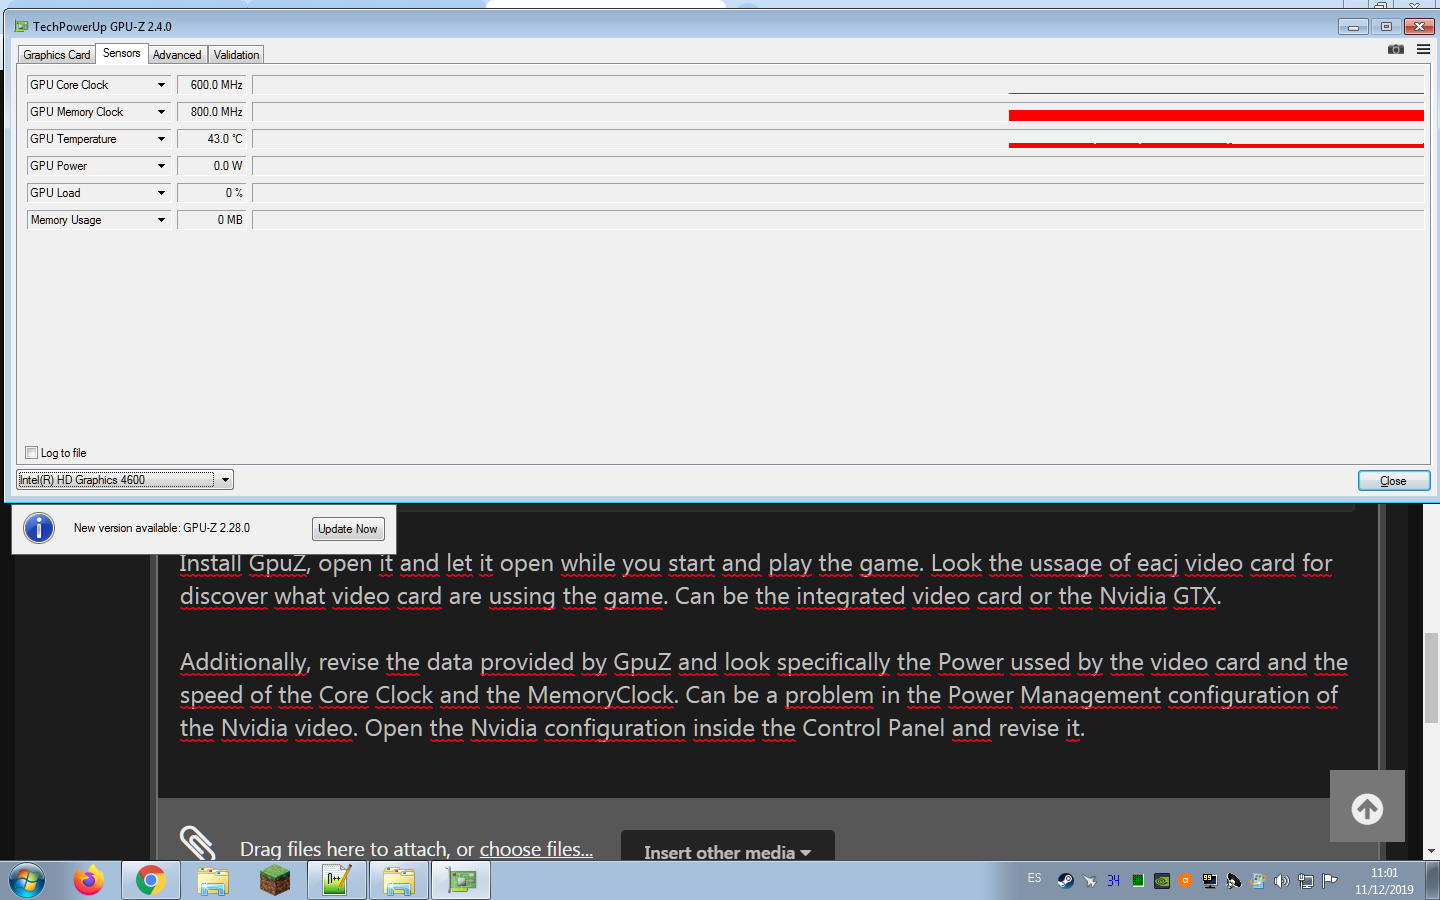1440x900 pixels.
Task: Open Steam from the system tray
Action: 1065,881
